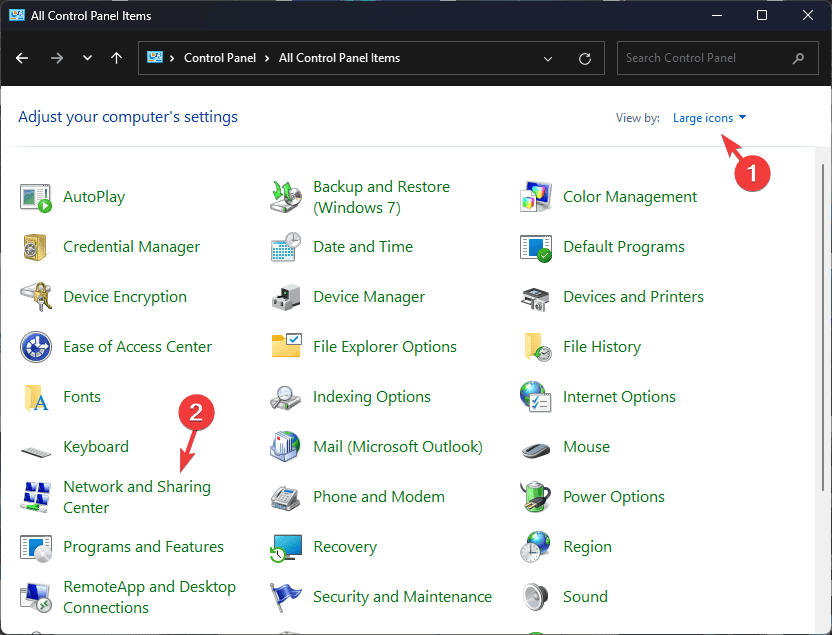This screenshot has height=635, width=832.
Task: Open the Recovery monitor icon
Action: tap(286, 548)
